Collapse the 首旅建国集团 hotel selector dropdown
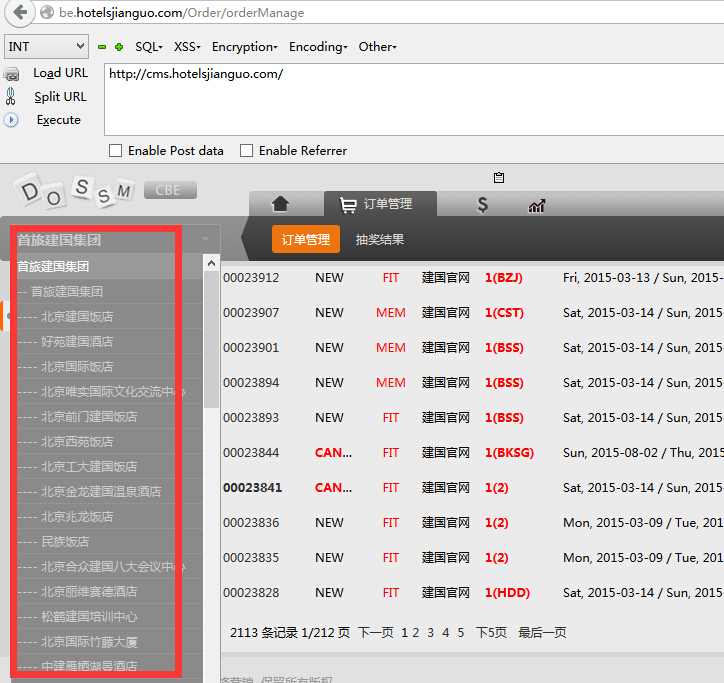This screenshot has width=724, height=683. coord(205,239)
